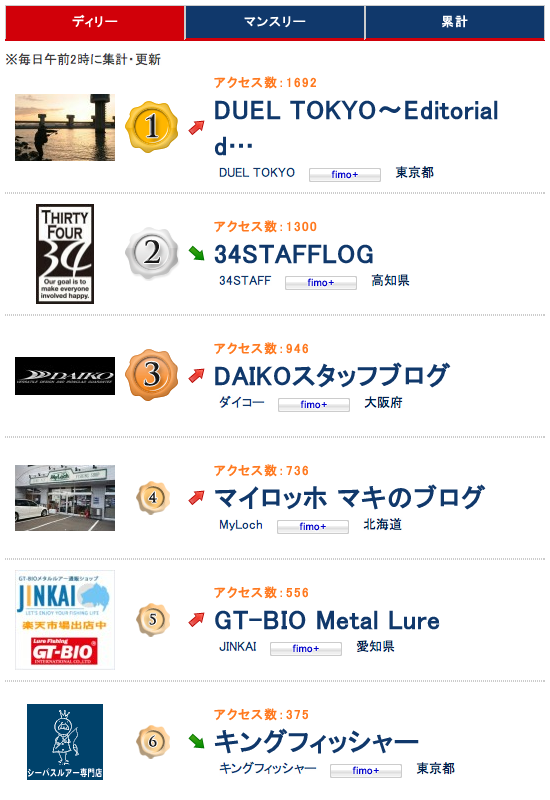Switch to the マンスリー tab
The height and width of the screenshot is (800, 550).
[x=274, y=22]
